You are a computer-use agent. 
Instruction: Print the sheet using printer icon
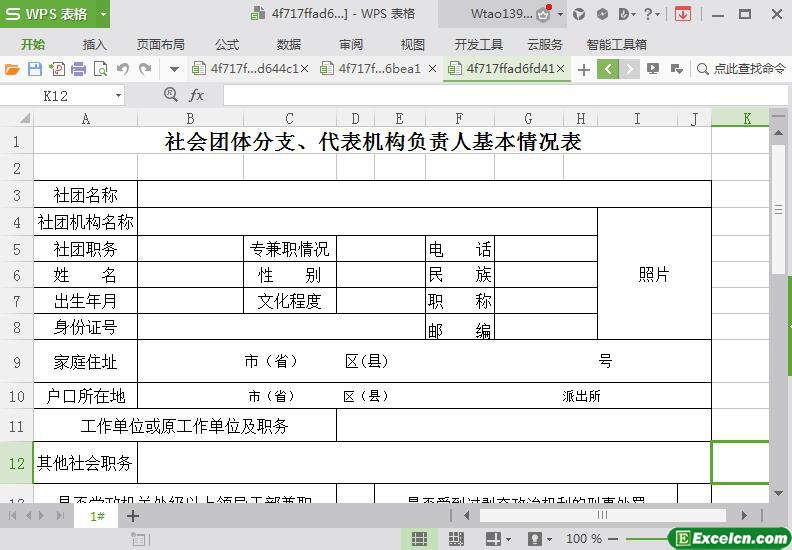point(78,69)
